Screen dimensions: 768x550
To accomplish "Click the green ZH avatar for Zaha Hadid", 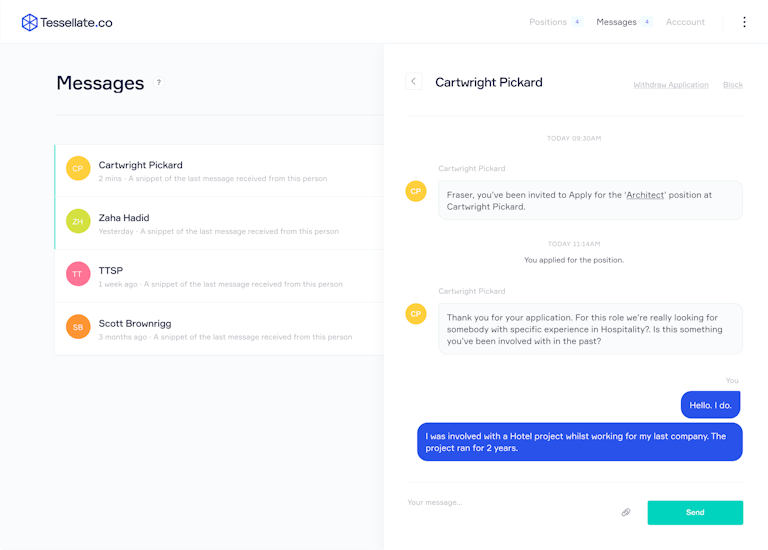I will point(78,221).
